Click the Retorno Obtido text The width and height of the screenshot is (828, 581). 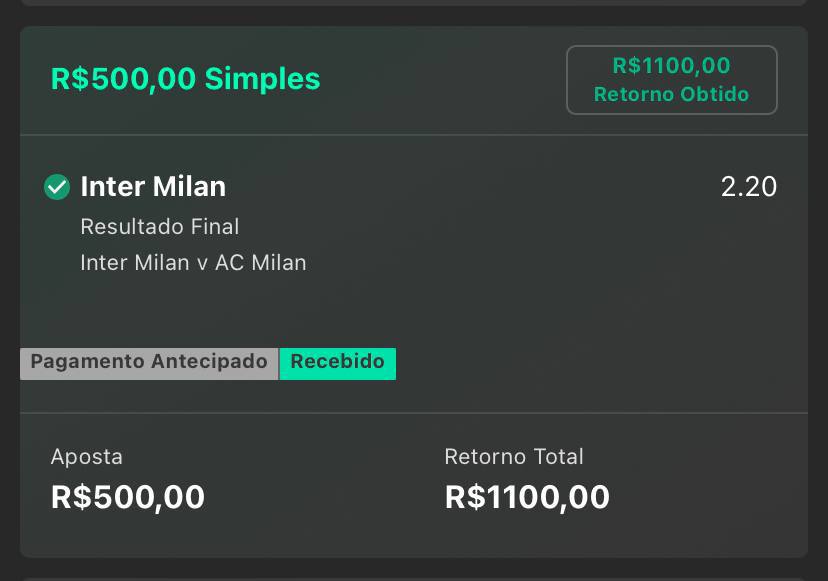click(672, 94)
